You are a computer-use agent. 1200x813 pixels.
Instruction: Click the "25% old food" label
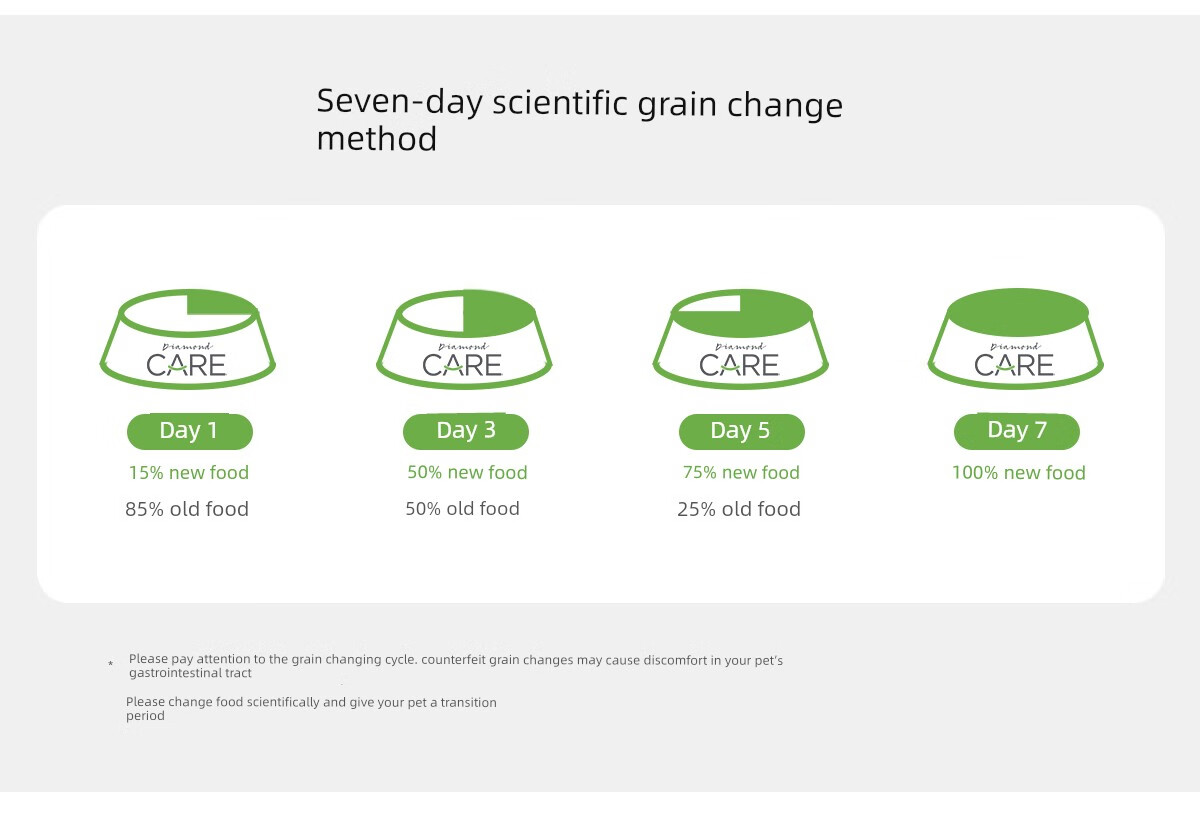739,509
